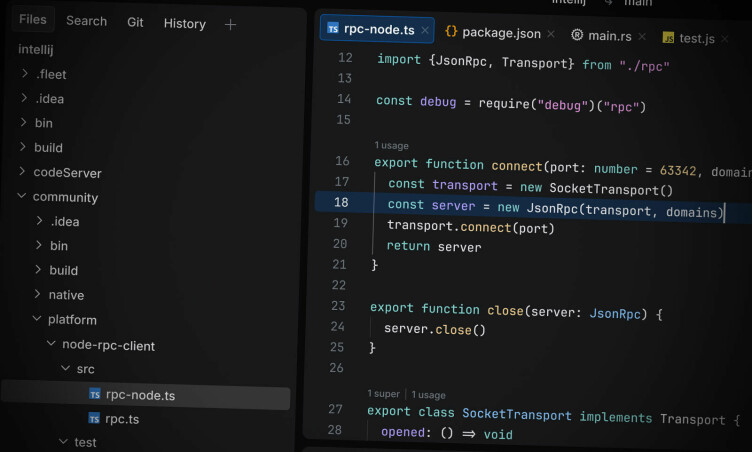Click the "./rpc" import path string
This screenshot has height=452, width=752.
644,66
